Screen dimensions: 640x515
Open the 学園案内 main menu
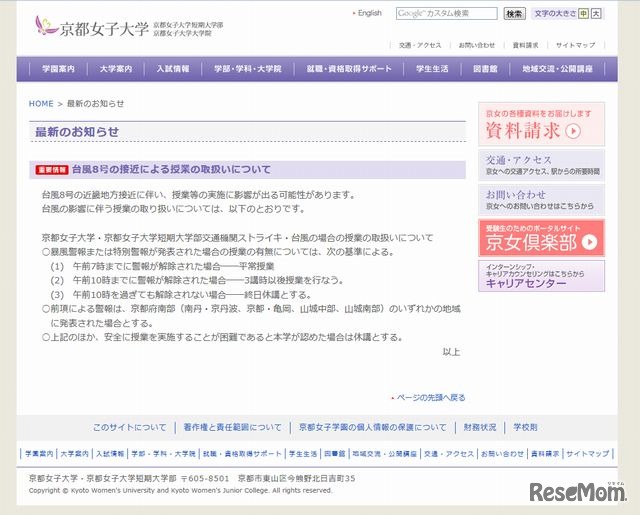pos(58,69)
